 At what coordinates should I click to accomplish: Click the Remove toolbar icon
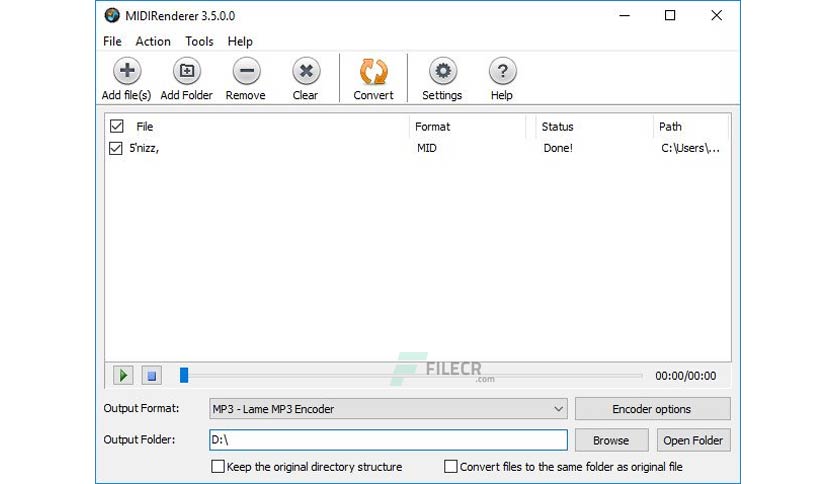click(246, 71)
